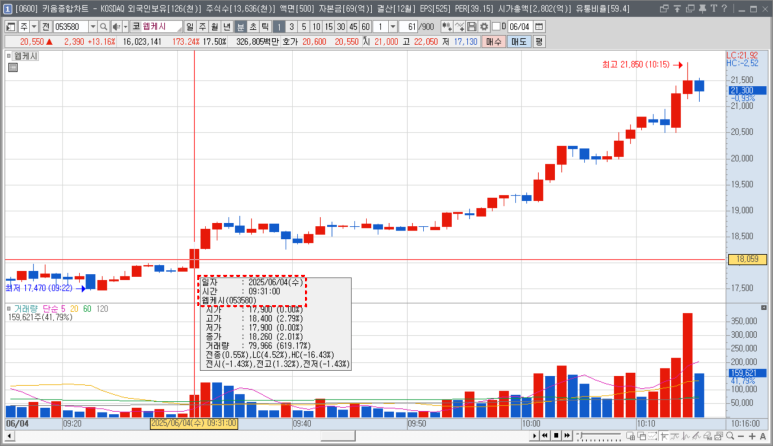Click the 령 button next to 매도
Screen dimensions: 773x446
(539, 42)
